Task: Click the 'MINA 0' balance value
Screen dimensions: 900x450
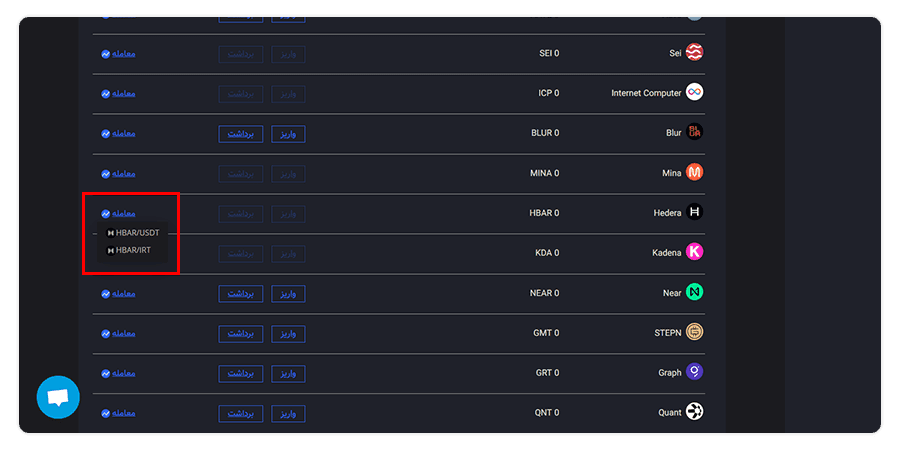Action: point(545,173)
